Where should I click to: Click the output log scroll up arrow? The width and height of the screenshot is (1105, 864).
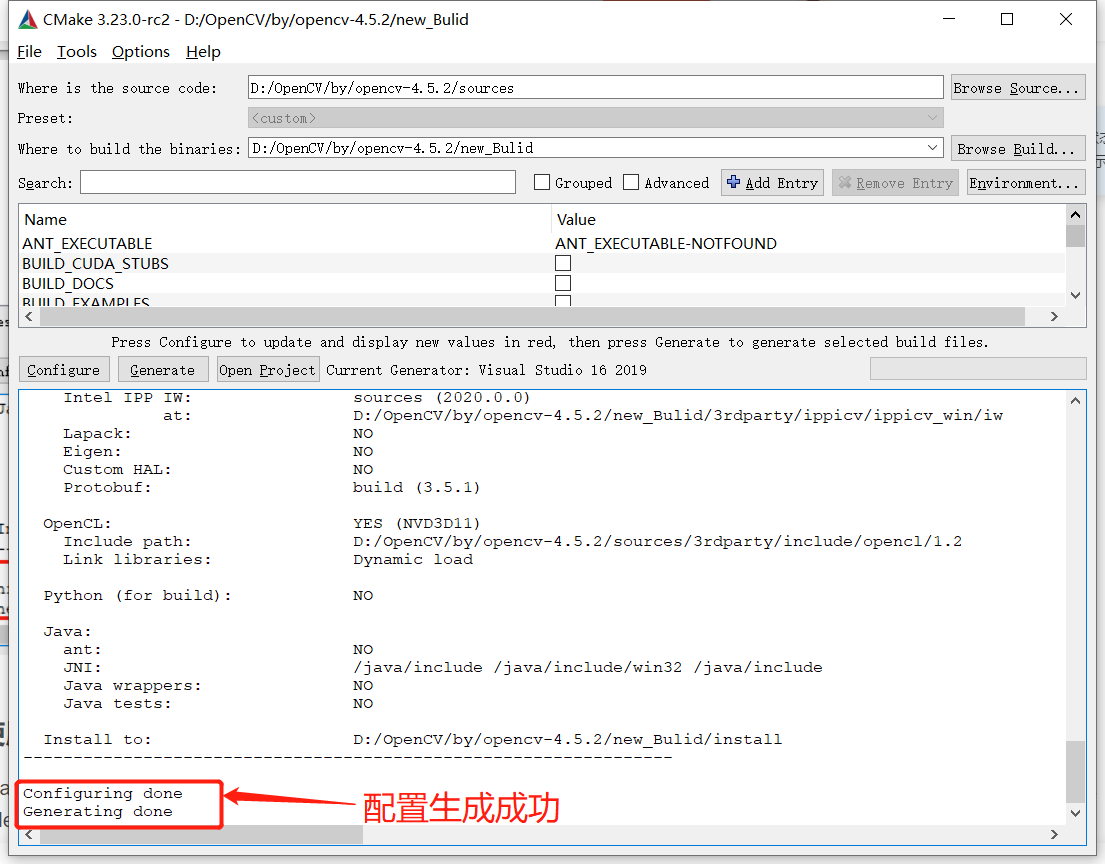1075,401
